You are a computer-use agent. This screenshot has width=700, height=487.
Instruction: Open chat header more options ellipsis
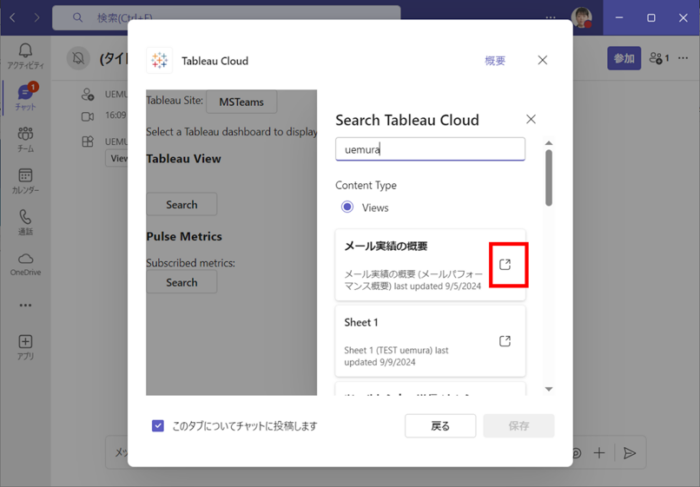pyautogui.click(x=683, y=58)
